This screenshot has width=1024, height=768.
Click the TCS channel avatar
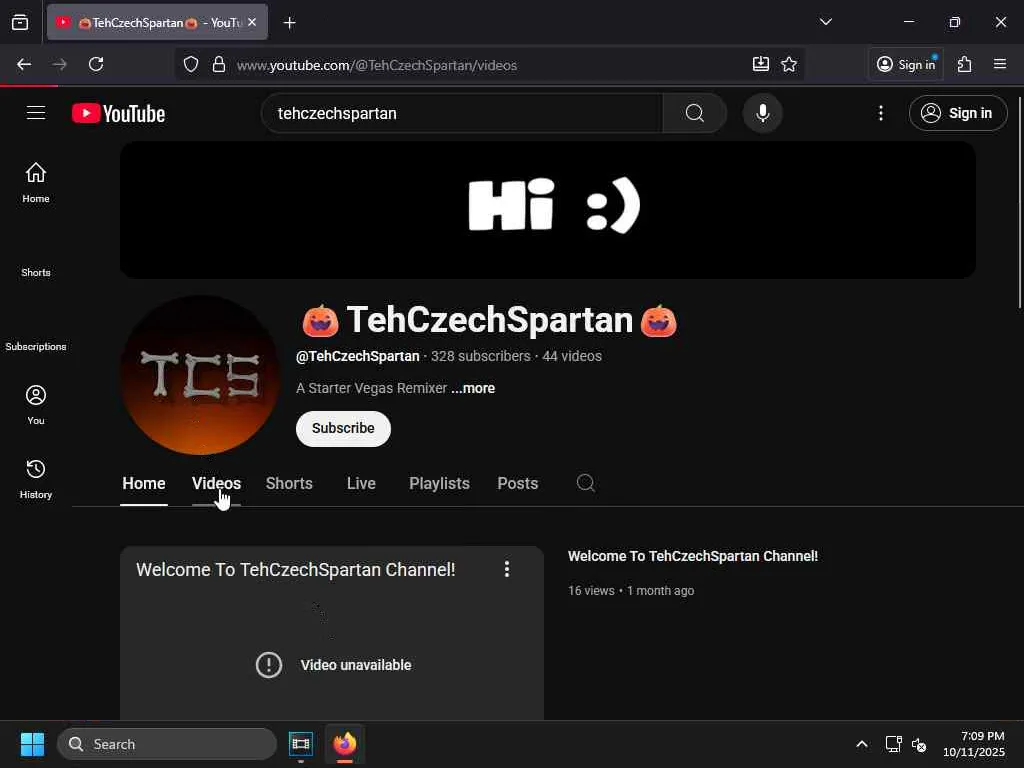click(x=200, y=375)
